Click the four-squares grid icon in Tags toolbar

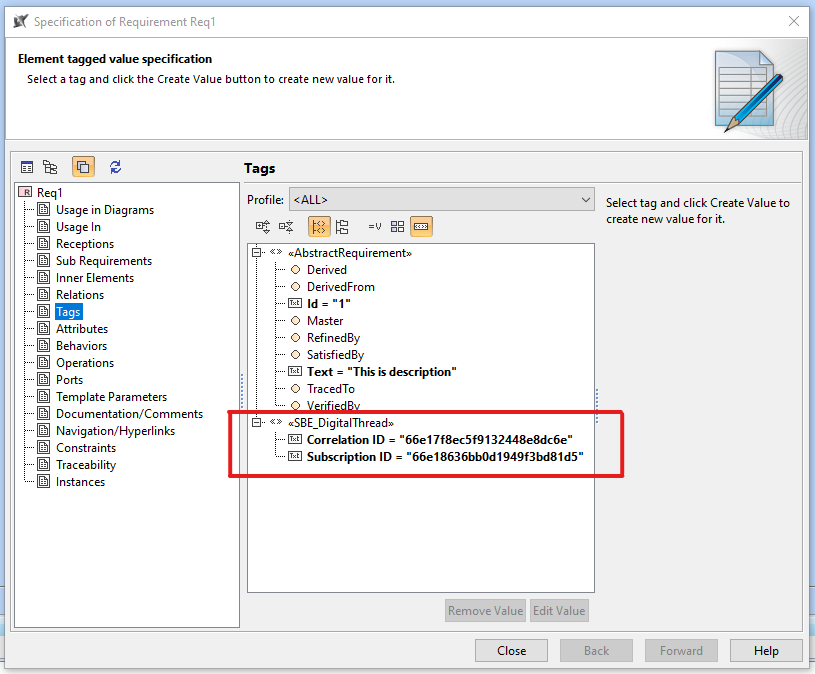click(397, 227)
